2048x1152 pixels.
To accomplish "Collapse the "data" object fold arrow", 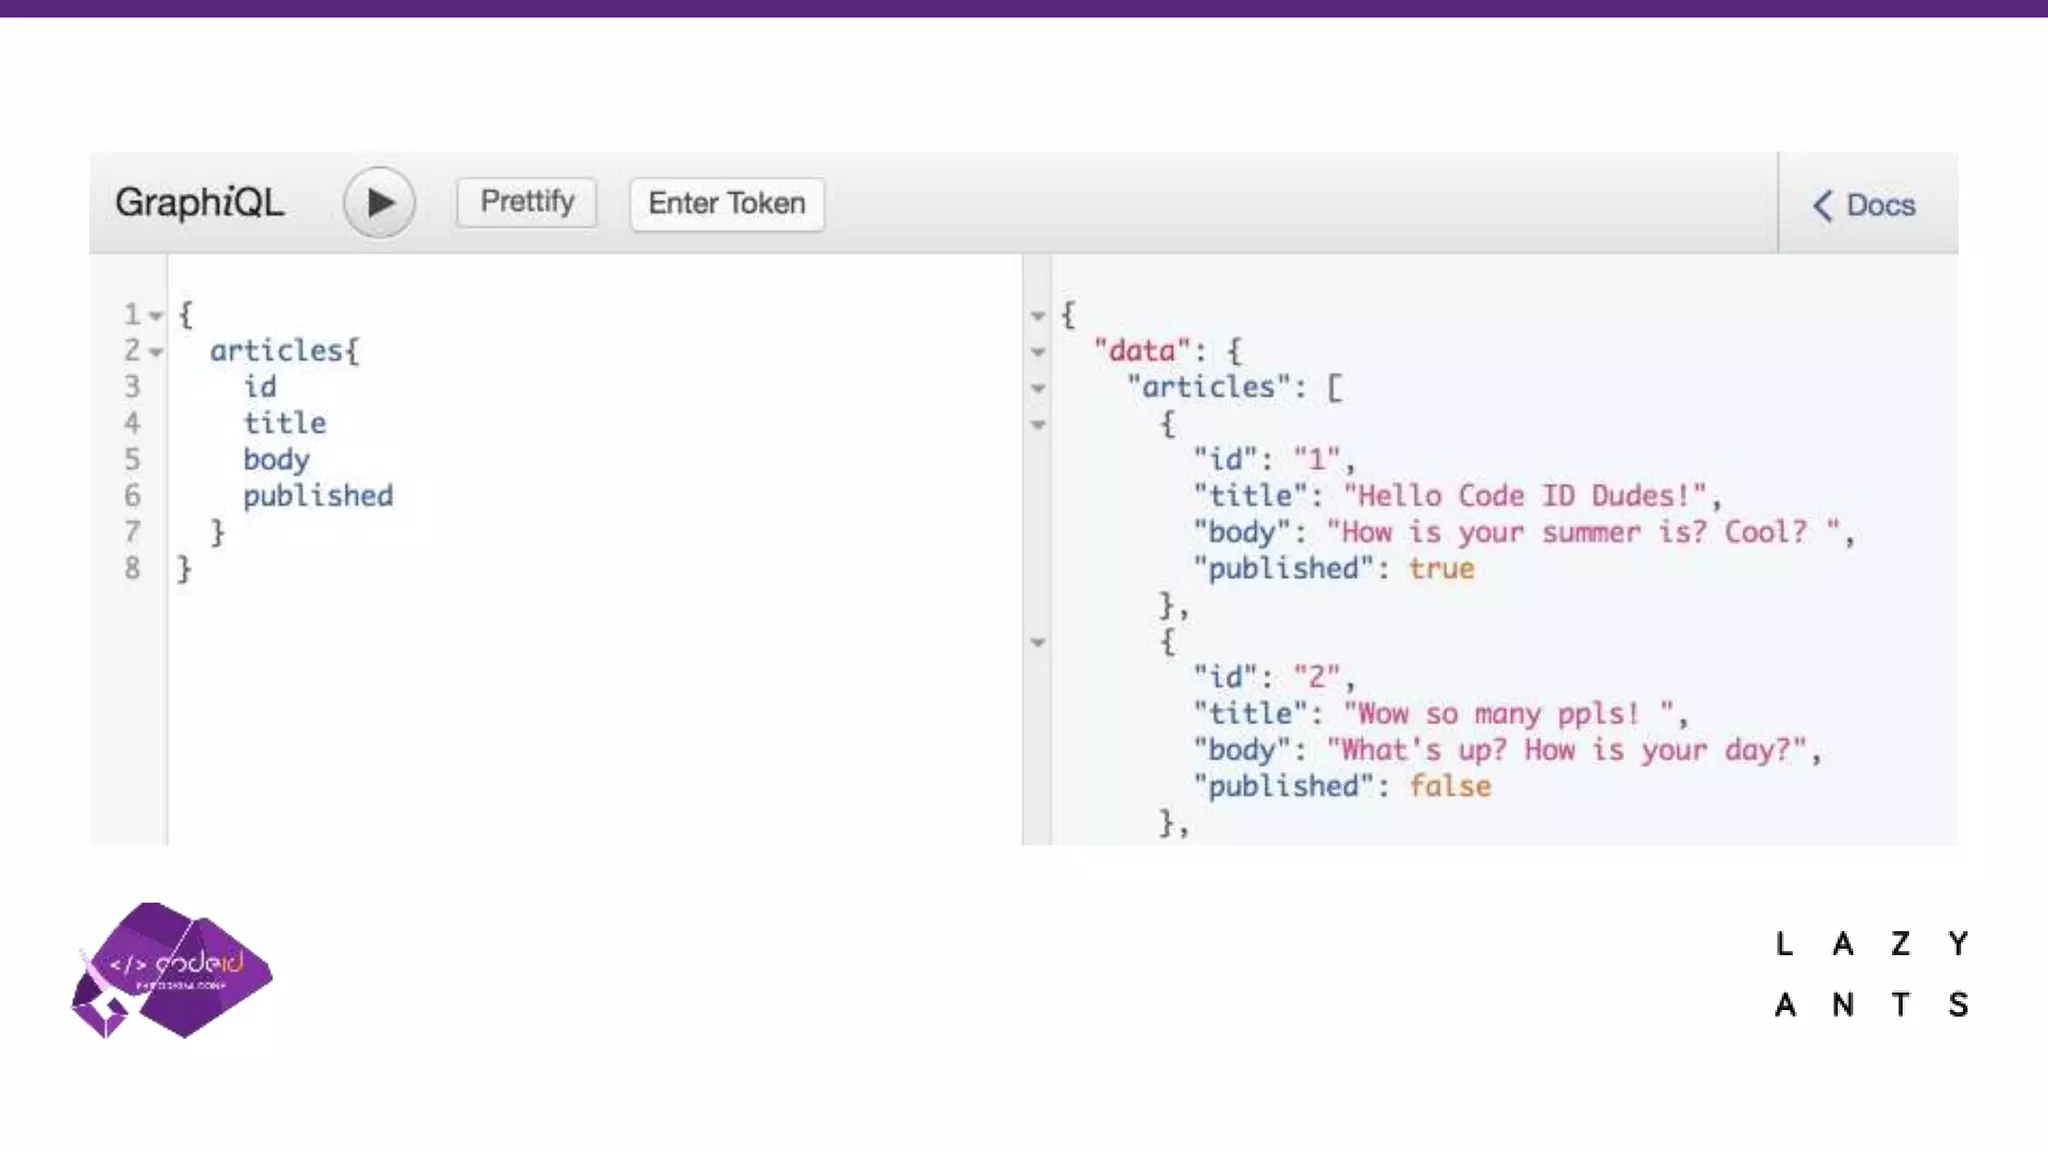I will (x=1038, y=352).
